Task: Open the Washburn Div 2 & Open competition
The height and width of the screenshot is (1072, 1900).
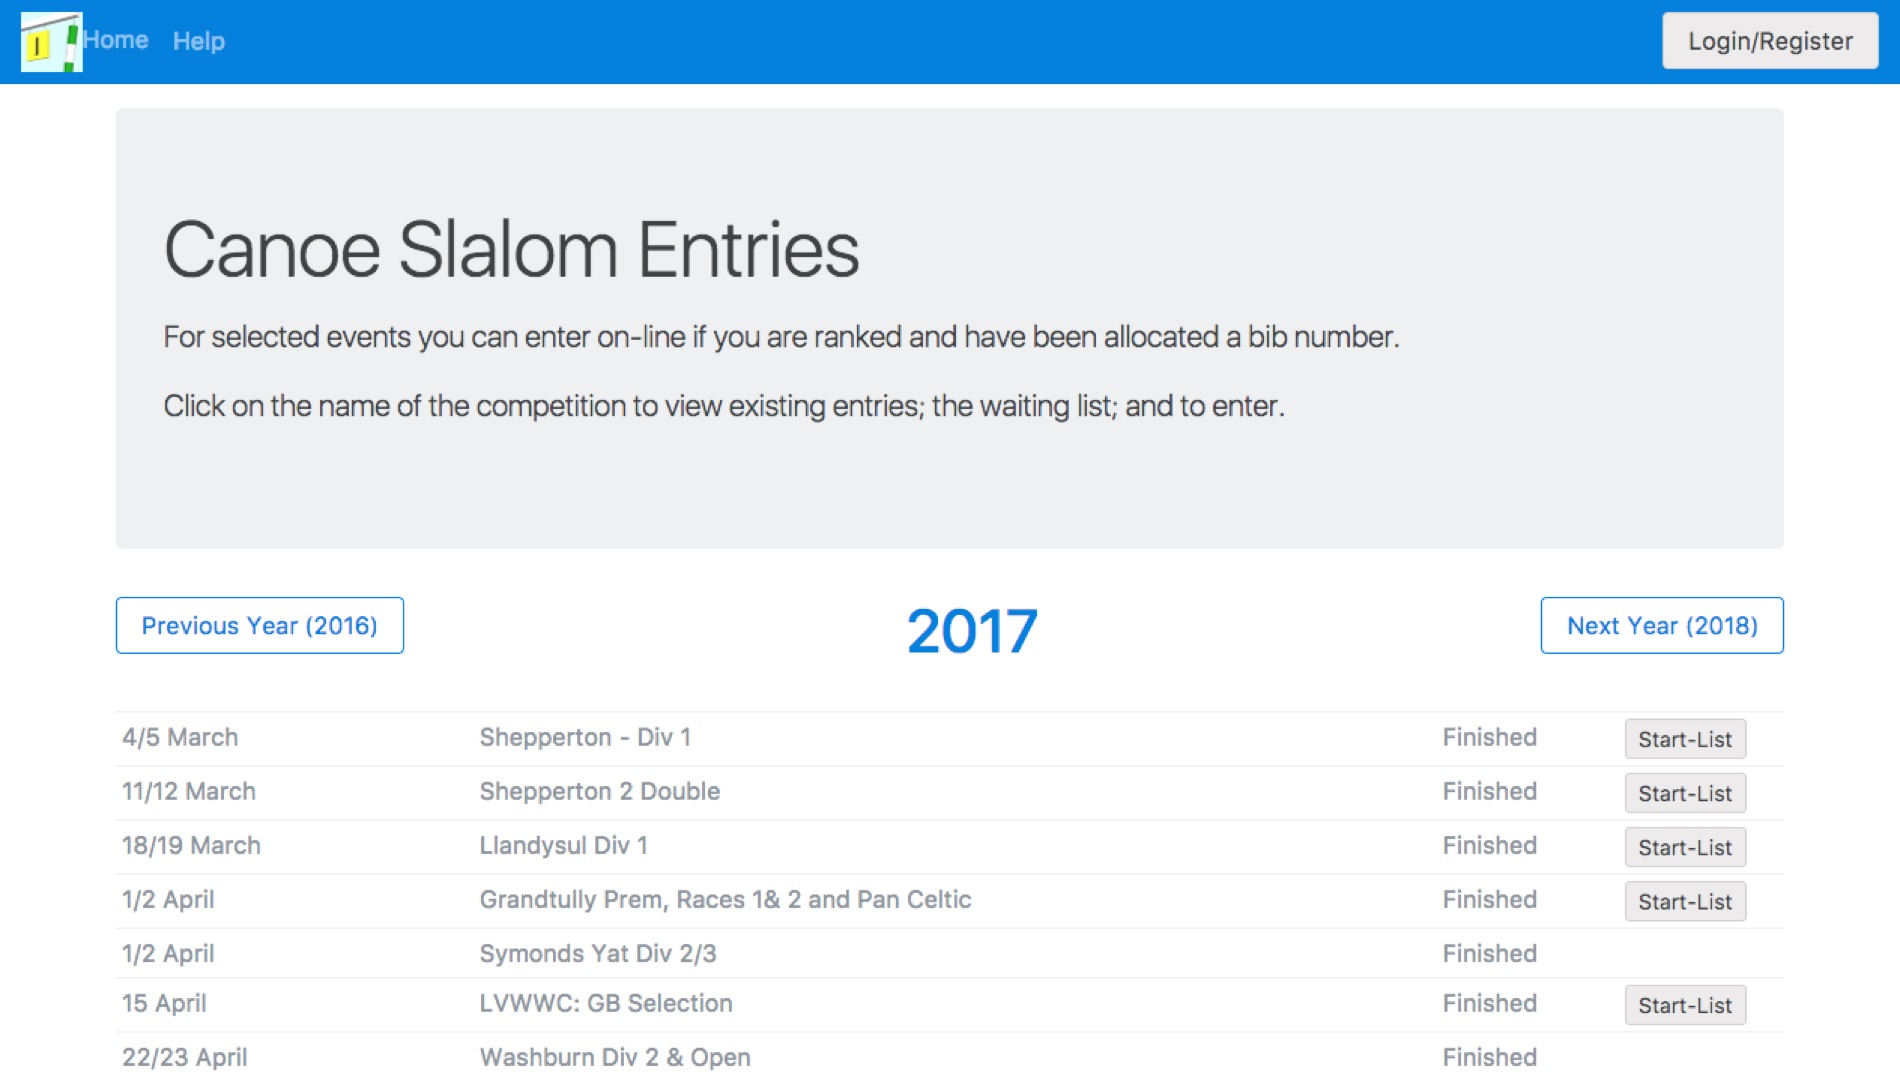Action: (615, 1058)
